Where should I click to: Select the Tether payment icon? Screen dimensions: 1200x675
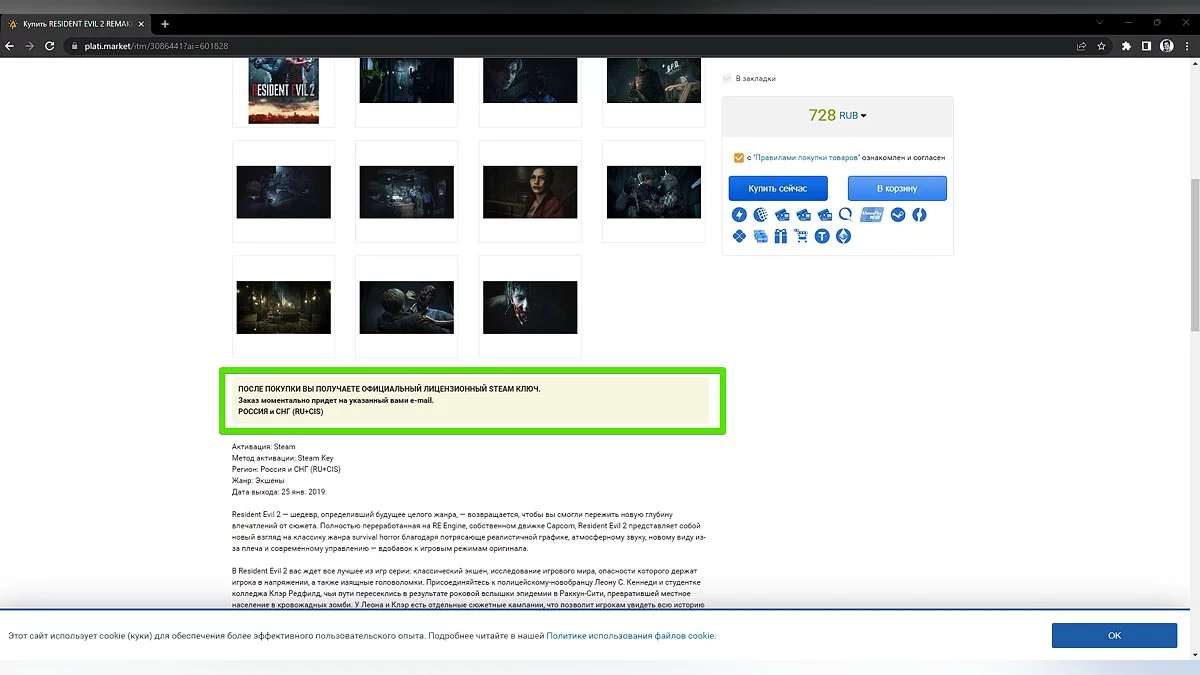822,237
